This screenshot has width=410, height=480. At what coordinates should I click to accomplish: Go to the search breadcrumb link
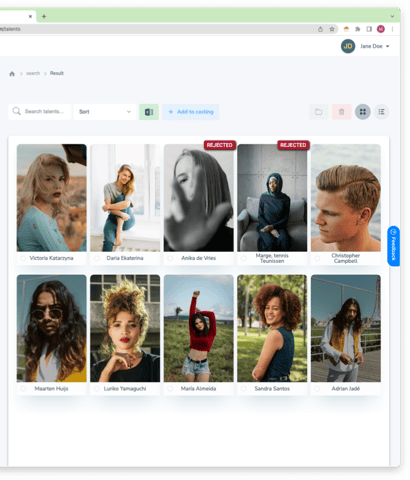pyautogui.click(x=33, y=73)
